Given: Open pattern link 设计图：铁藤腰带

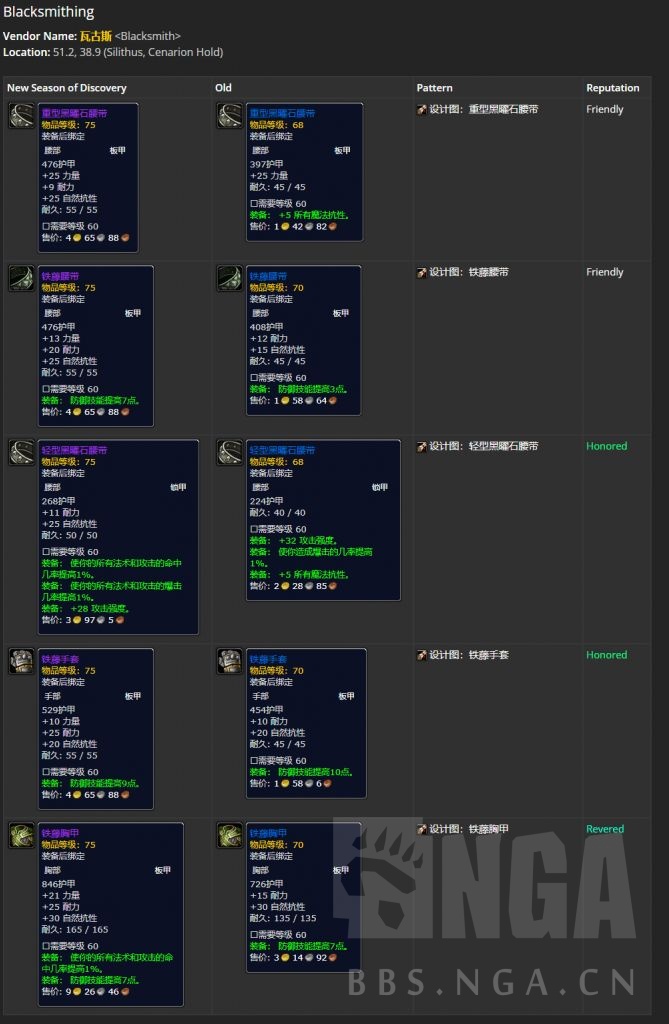Looking at the screenshot, I should (469, 272).
